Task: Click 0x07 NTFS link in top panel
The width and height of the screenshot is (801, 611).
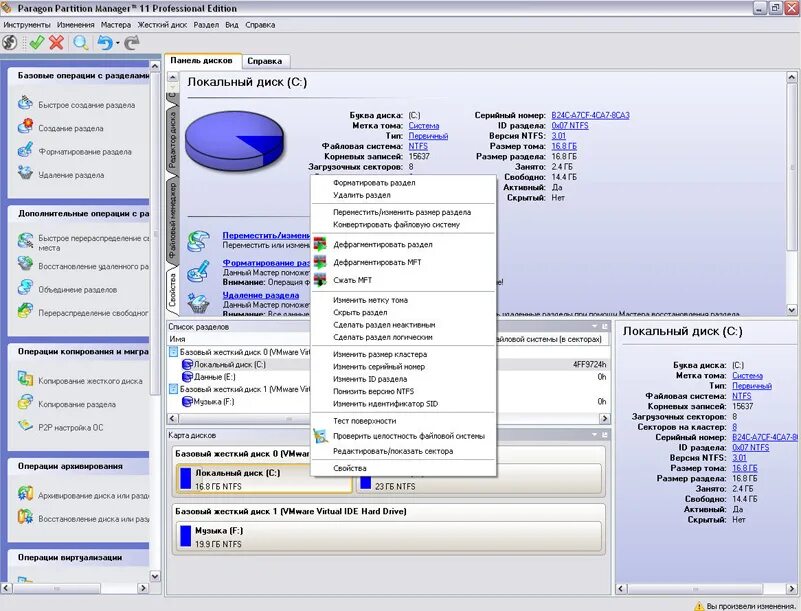Action: tap(570, 125)
